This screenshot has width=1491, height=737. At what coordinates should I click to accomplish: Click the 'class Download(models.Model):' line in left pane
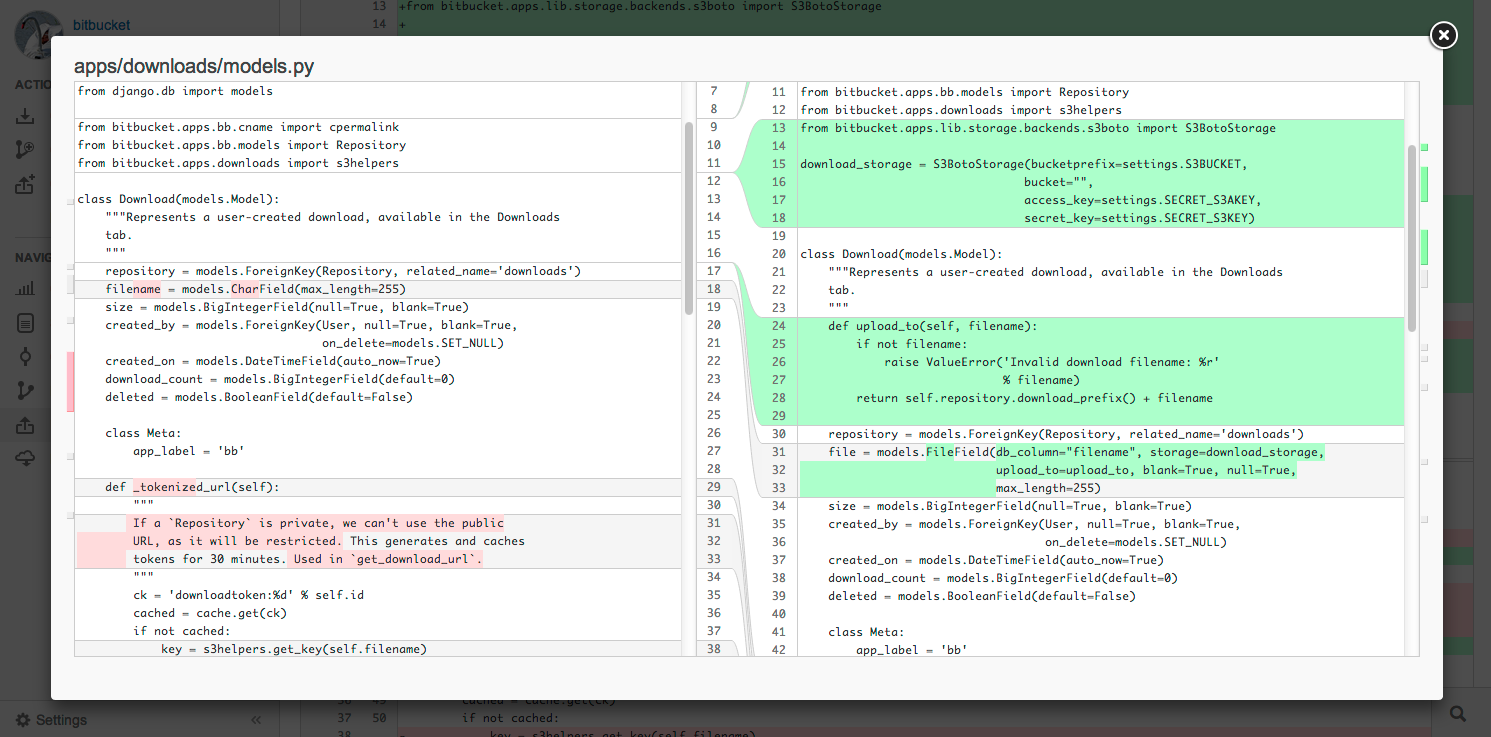point(178,199)
